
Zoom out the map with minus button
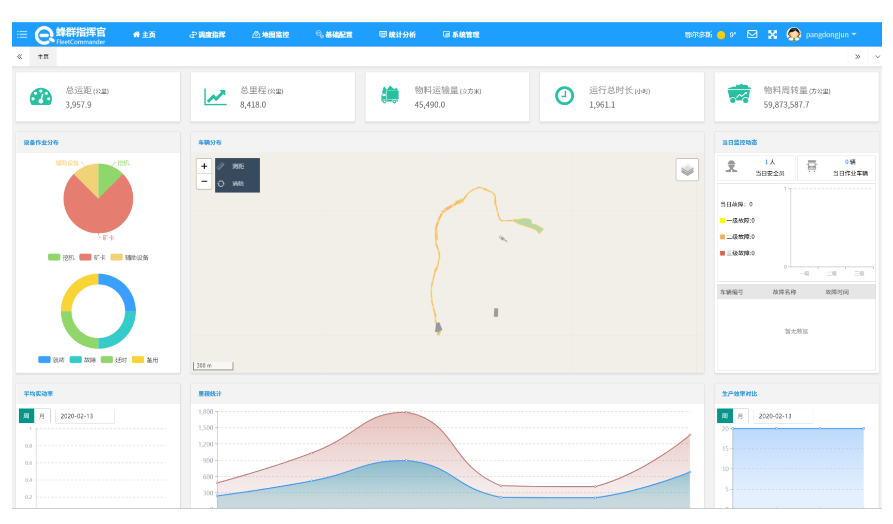coord(204,182)
